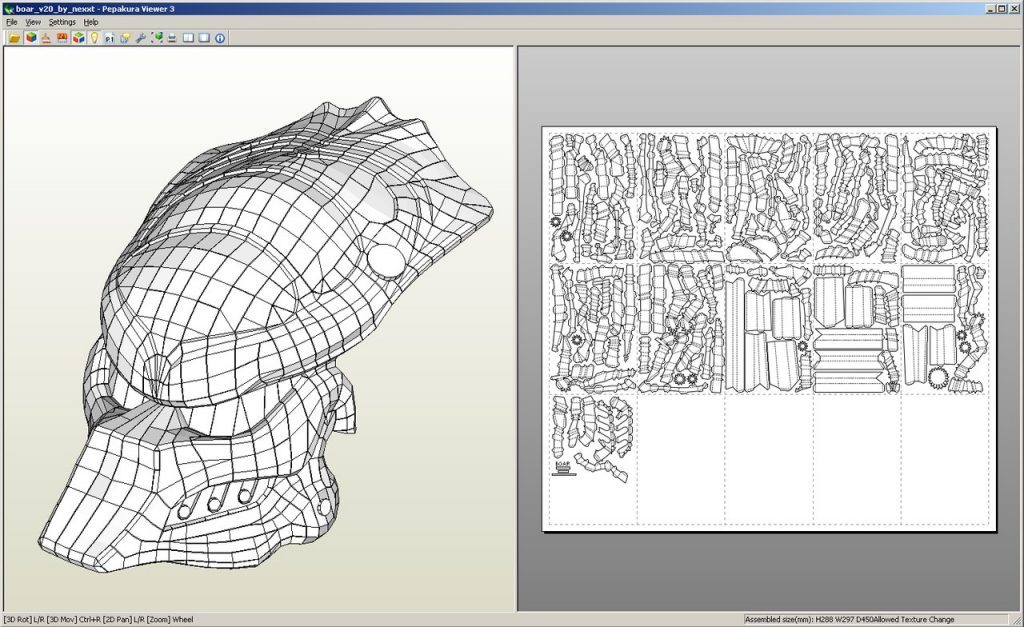Select the BOAR label on the pattern sheet

coord(562,465)
